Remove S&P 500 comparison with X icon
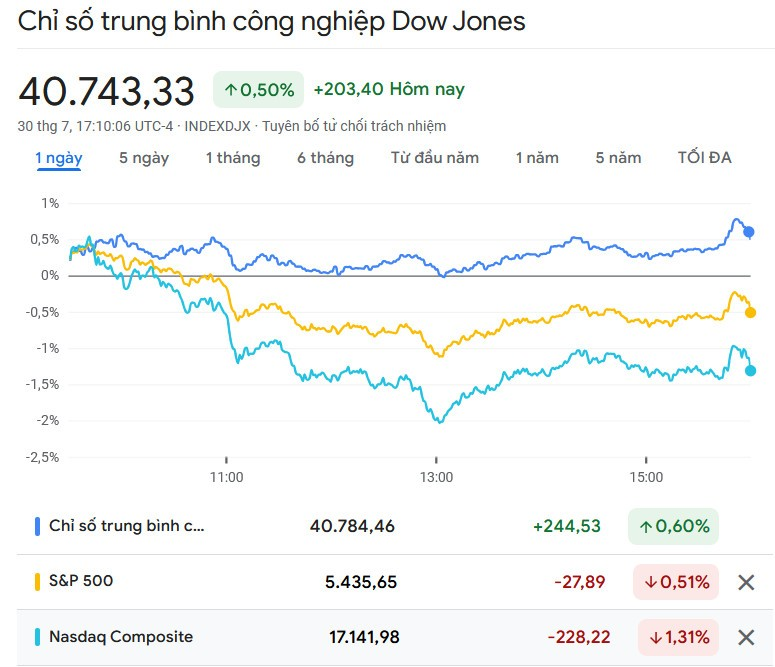 746,582
